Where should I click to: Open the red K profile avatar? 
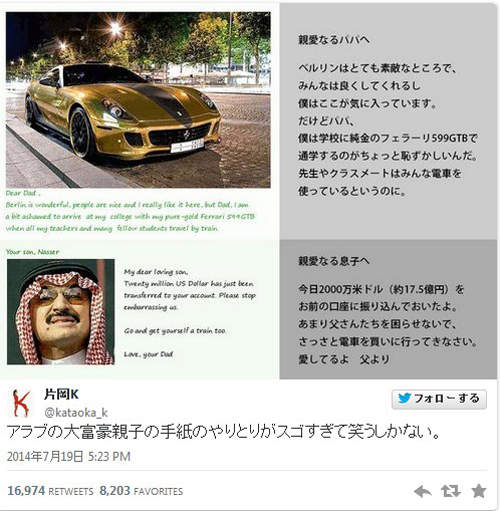coord(21,403)
